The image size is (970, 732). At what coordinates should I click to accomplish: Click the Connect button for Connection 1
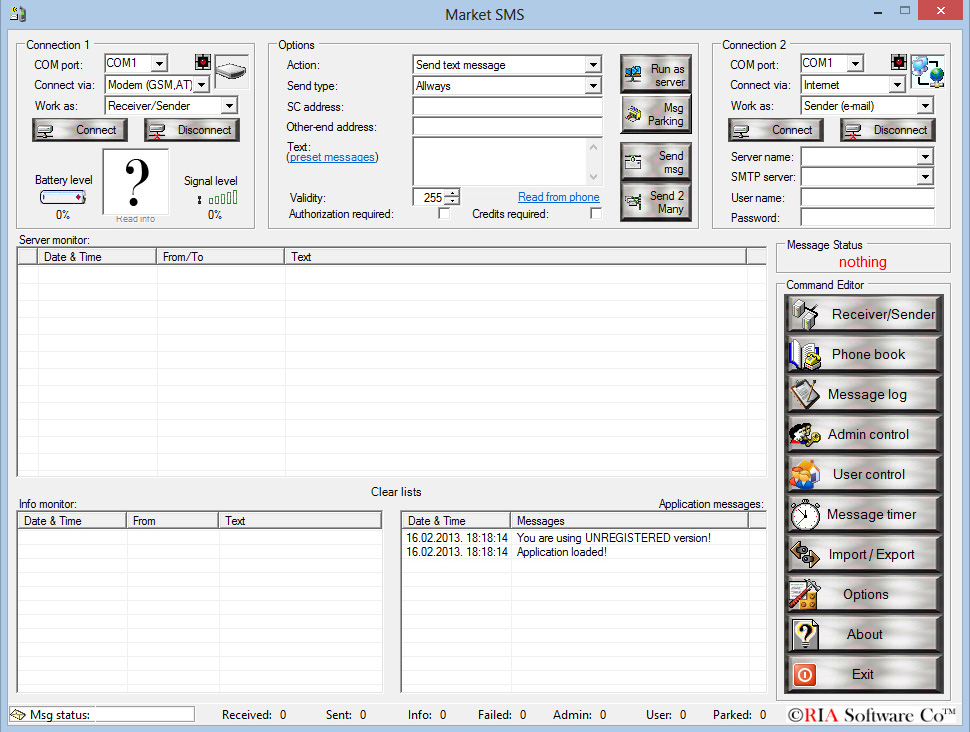79,129
